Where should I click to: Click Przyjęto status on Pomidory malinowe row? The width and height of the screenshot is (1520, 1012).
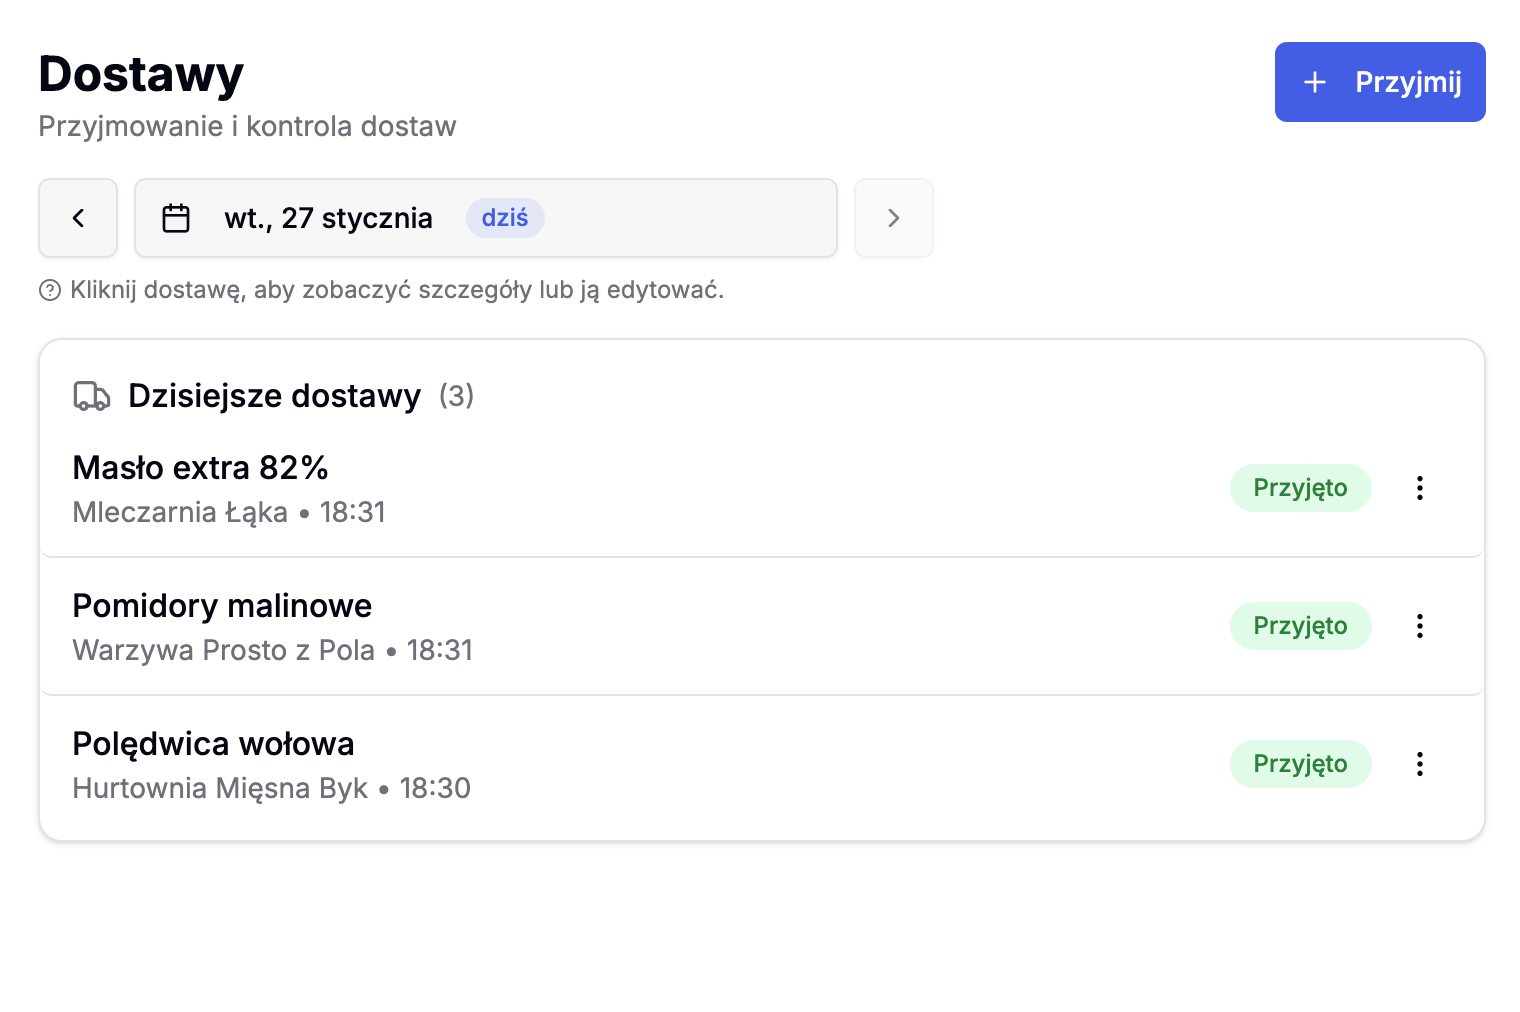click(x=1300, y=626)
